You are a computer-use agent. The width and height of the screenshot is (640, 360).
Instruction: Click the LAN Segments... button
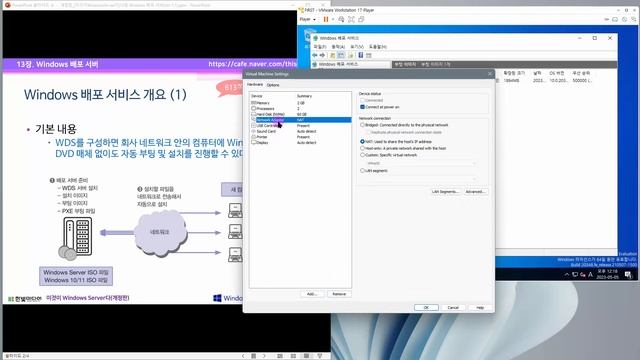click(x=445, y=191)
